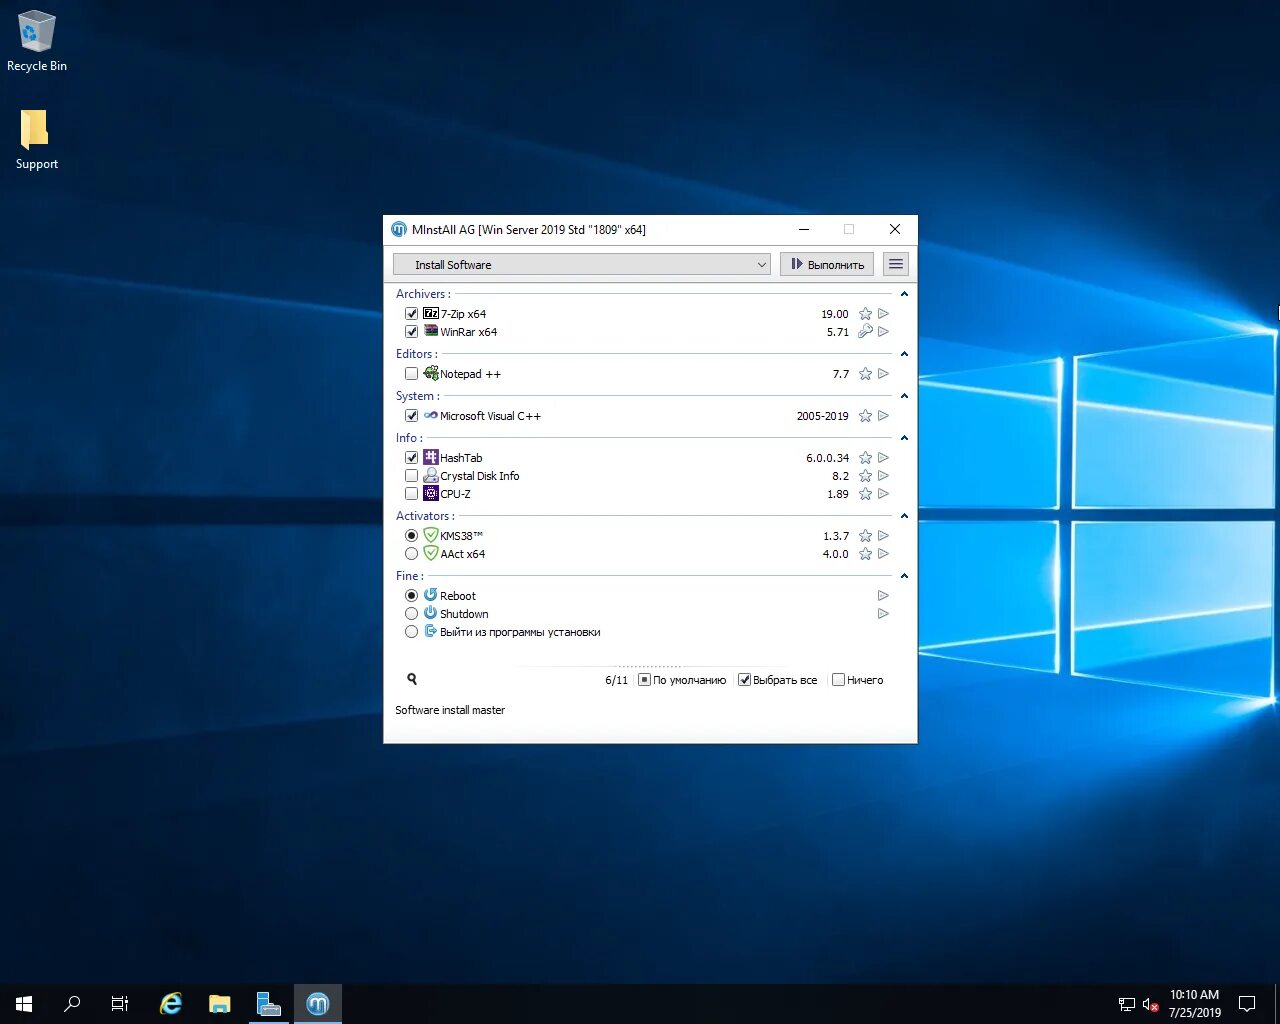
Task: Select the KMS38 radio button
Action: [411, 536]
